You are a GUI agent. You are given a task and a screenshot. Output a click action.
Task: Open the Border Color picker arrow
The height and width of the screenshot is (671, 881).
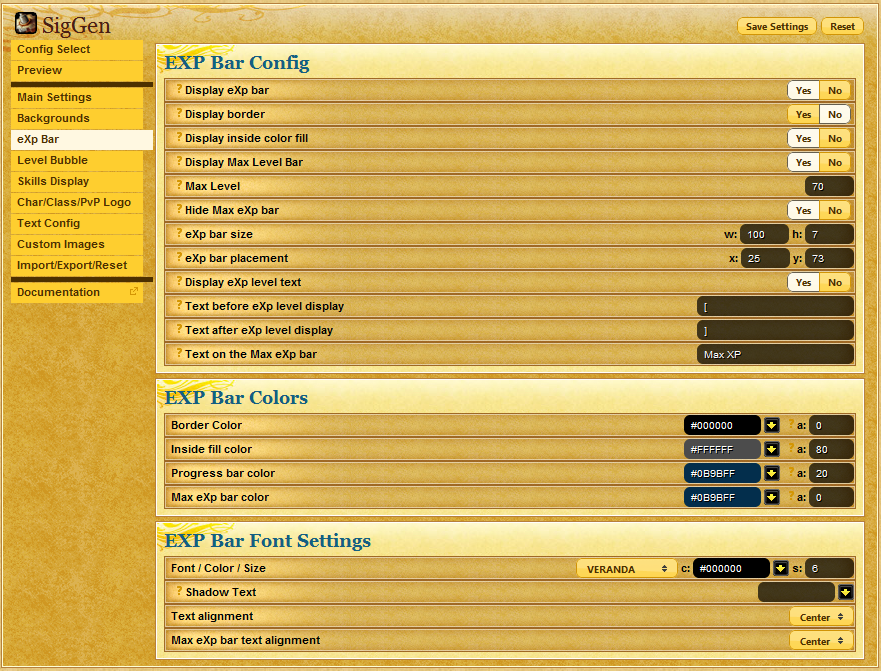click(x=772, y=425)
